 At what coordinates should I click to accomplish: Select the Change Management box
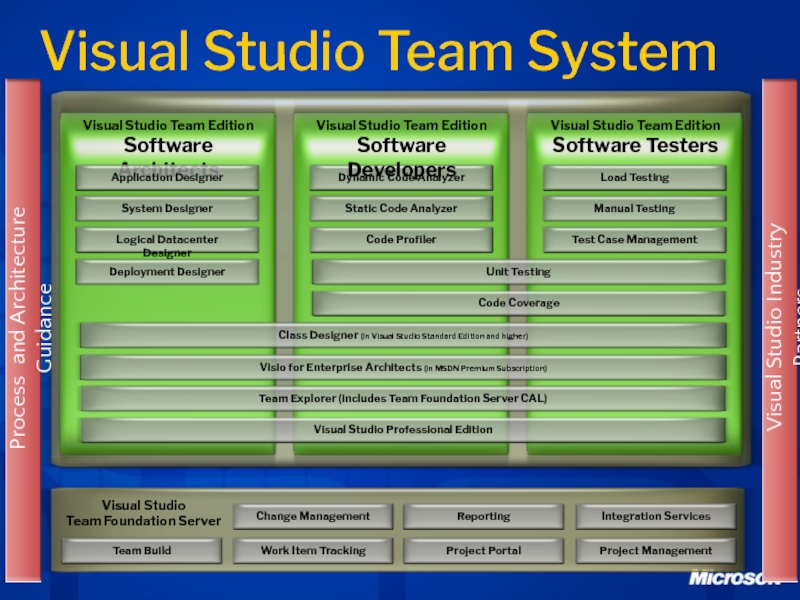pyautogui.click(x=312, y=517)
